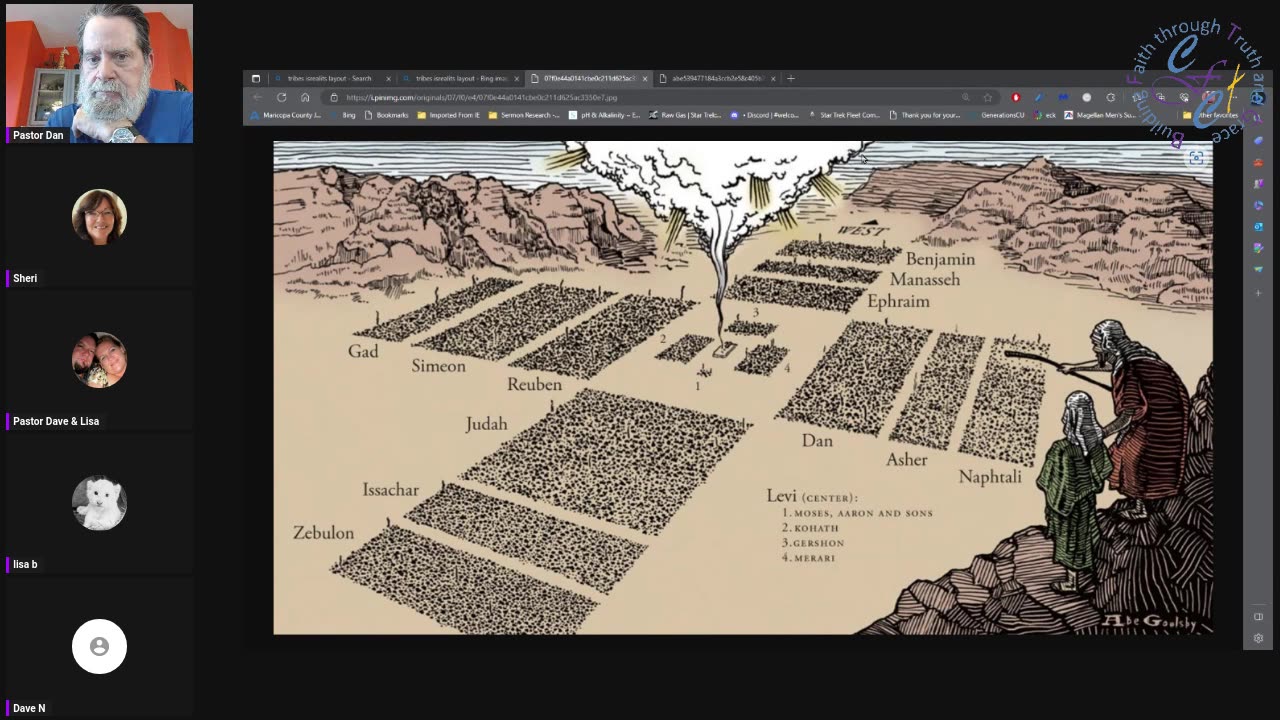
Task: Select Dave N's default avatar
Action: coord(99,646)
